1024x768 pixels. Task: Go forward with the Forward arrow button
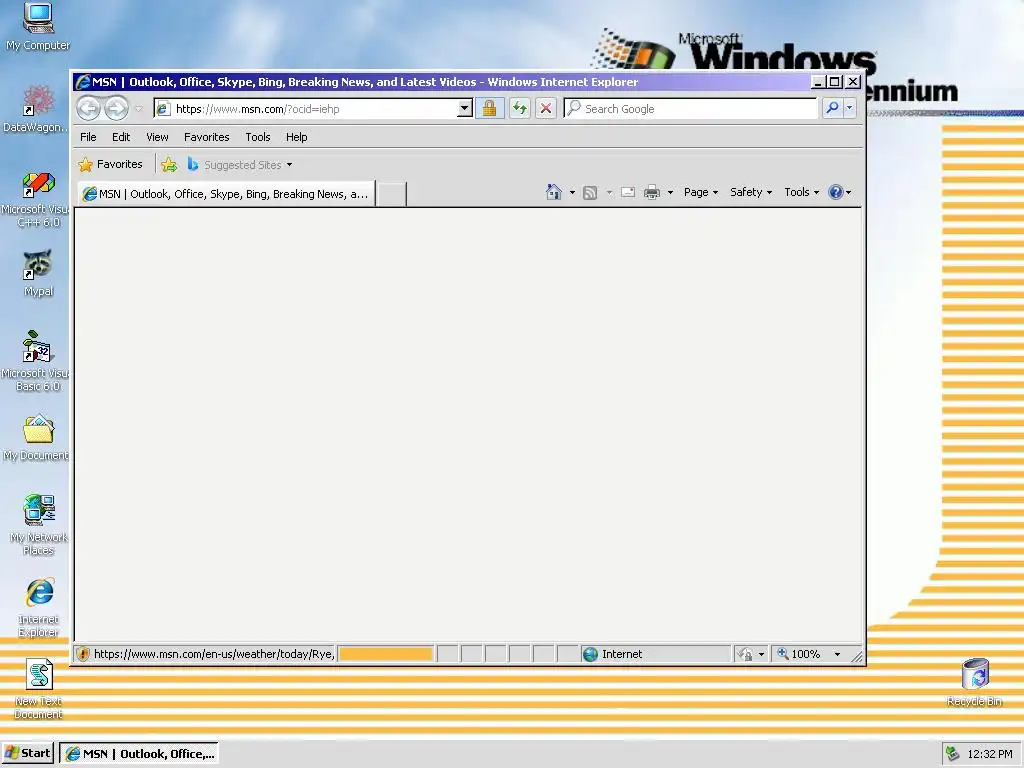point(117,108)
